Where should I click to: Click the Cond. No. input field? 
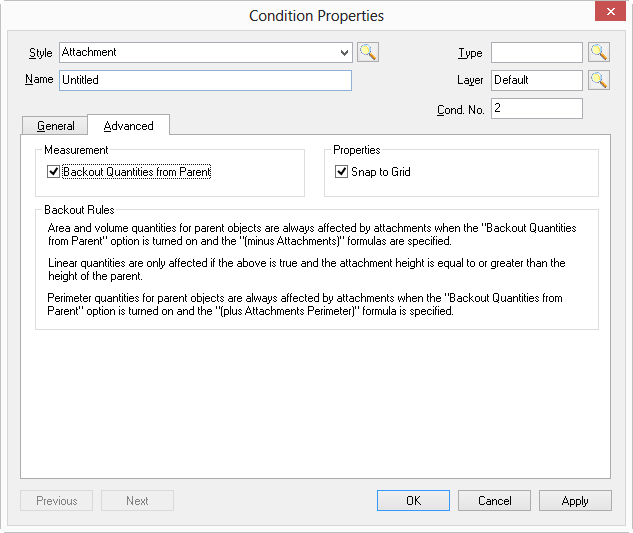(537, 108)
